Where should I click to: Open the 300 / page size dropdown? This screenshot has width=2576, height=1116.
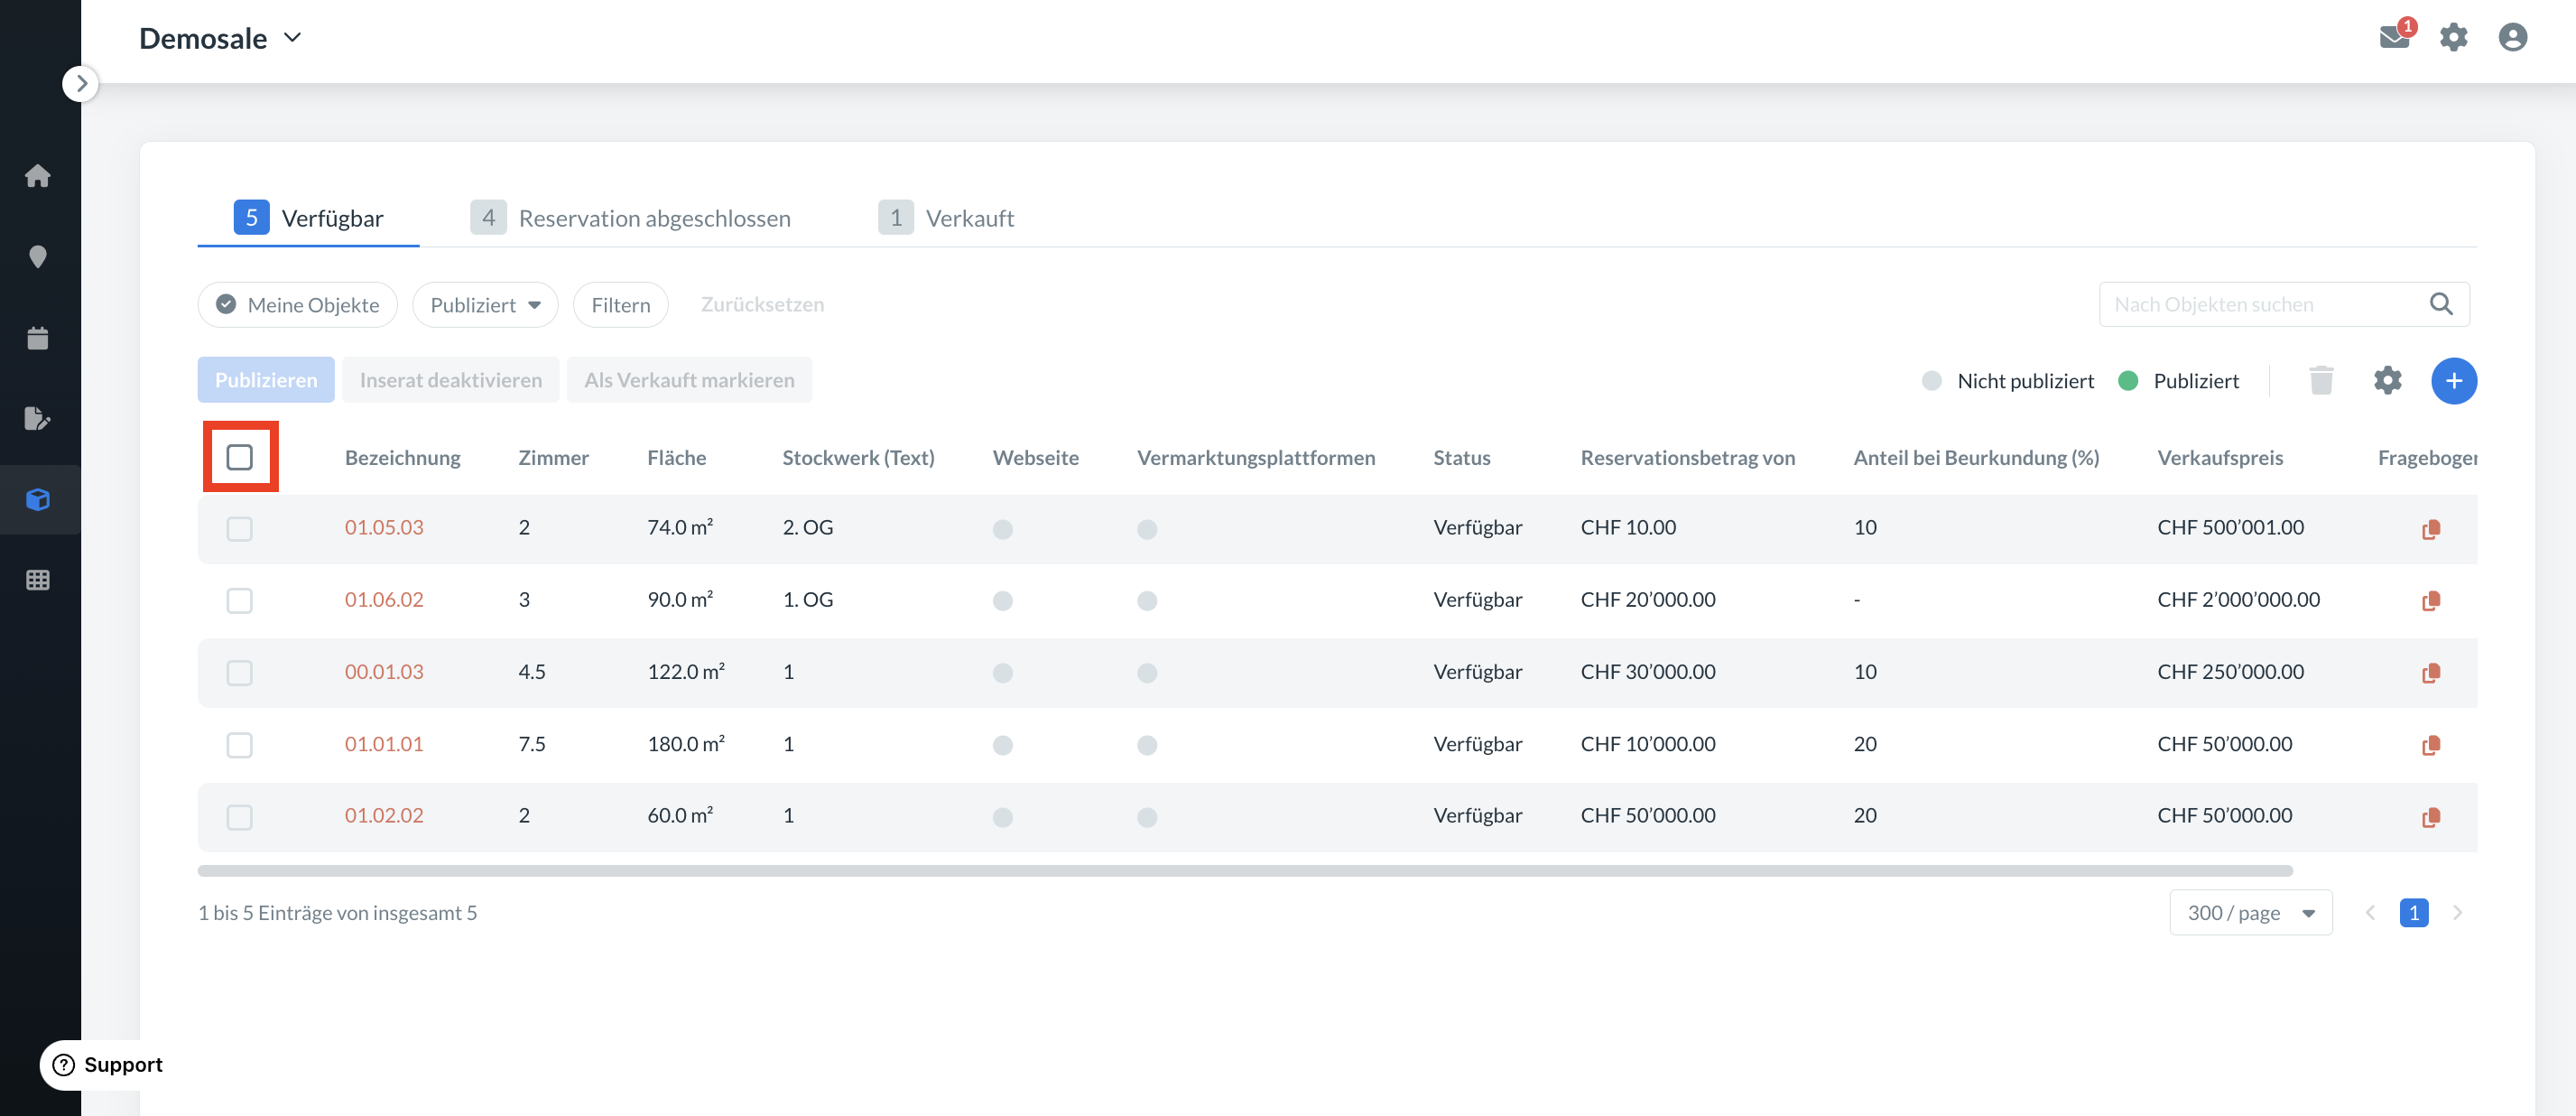click(x=2250, y=912)
